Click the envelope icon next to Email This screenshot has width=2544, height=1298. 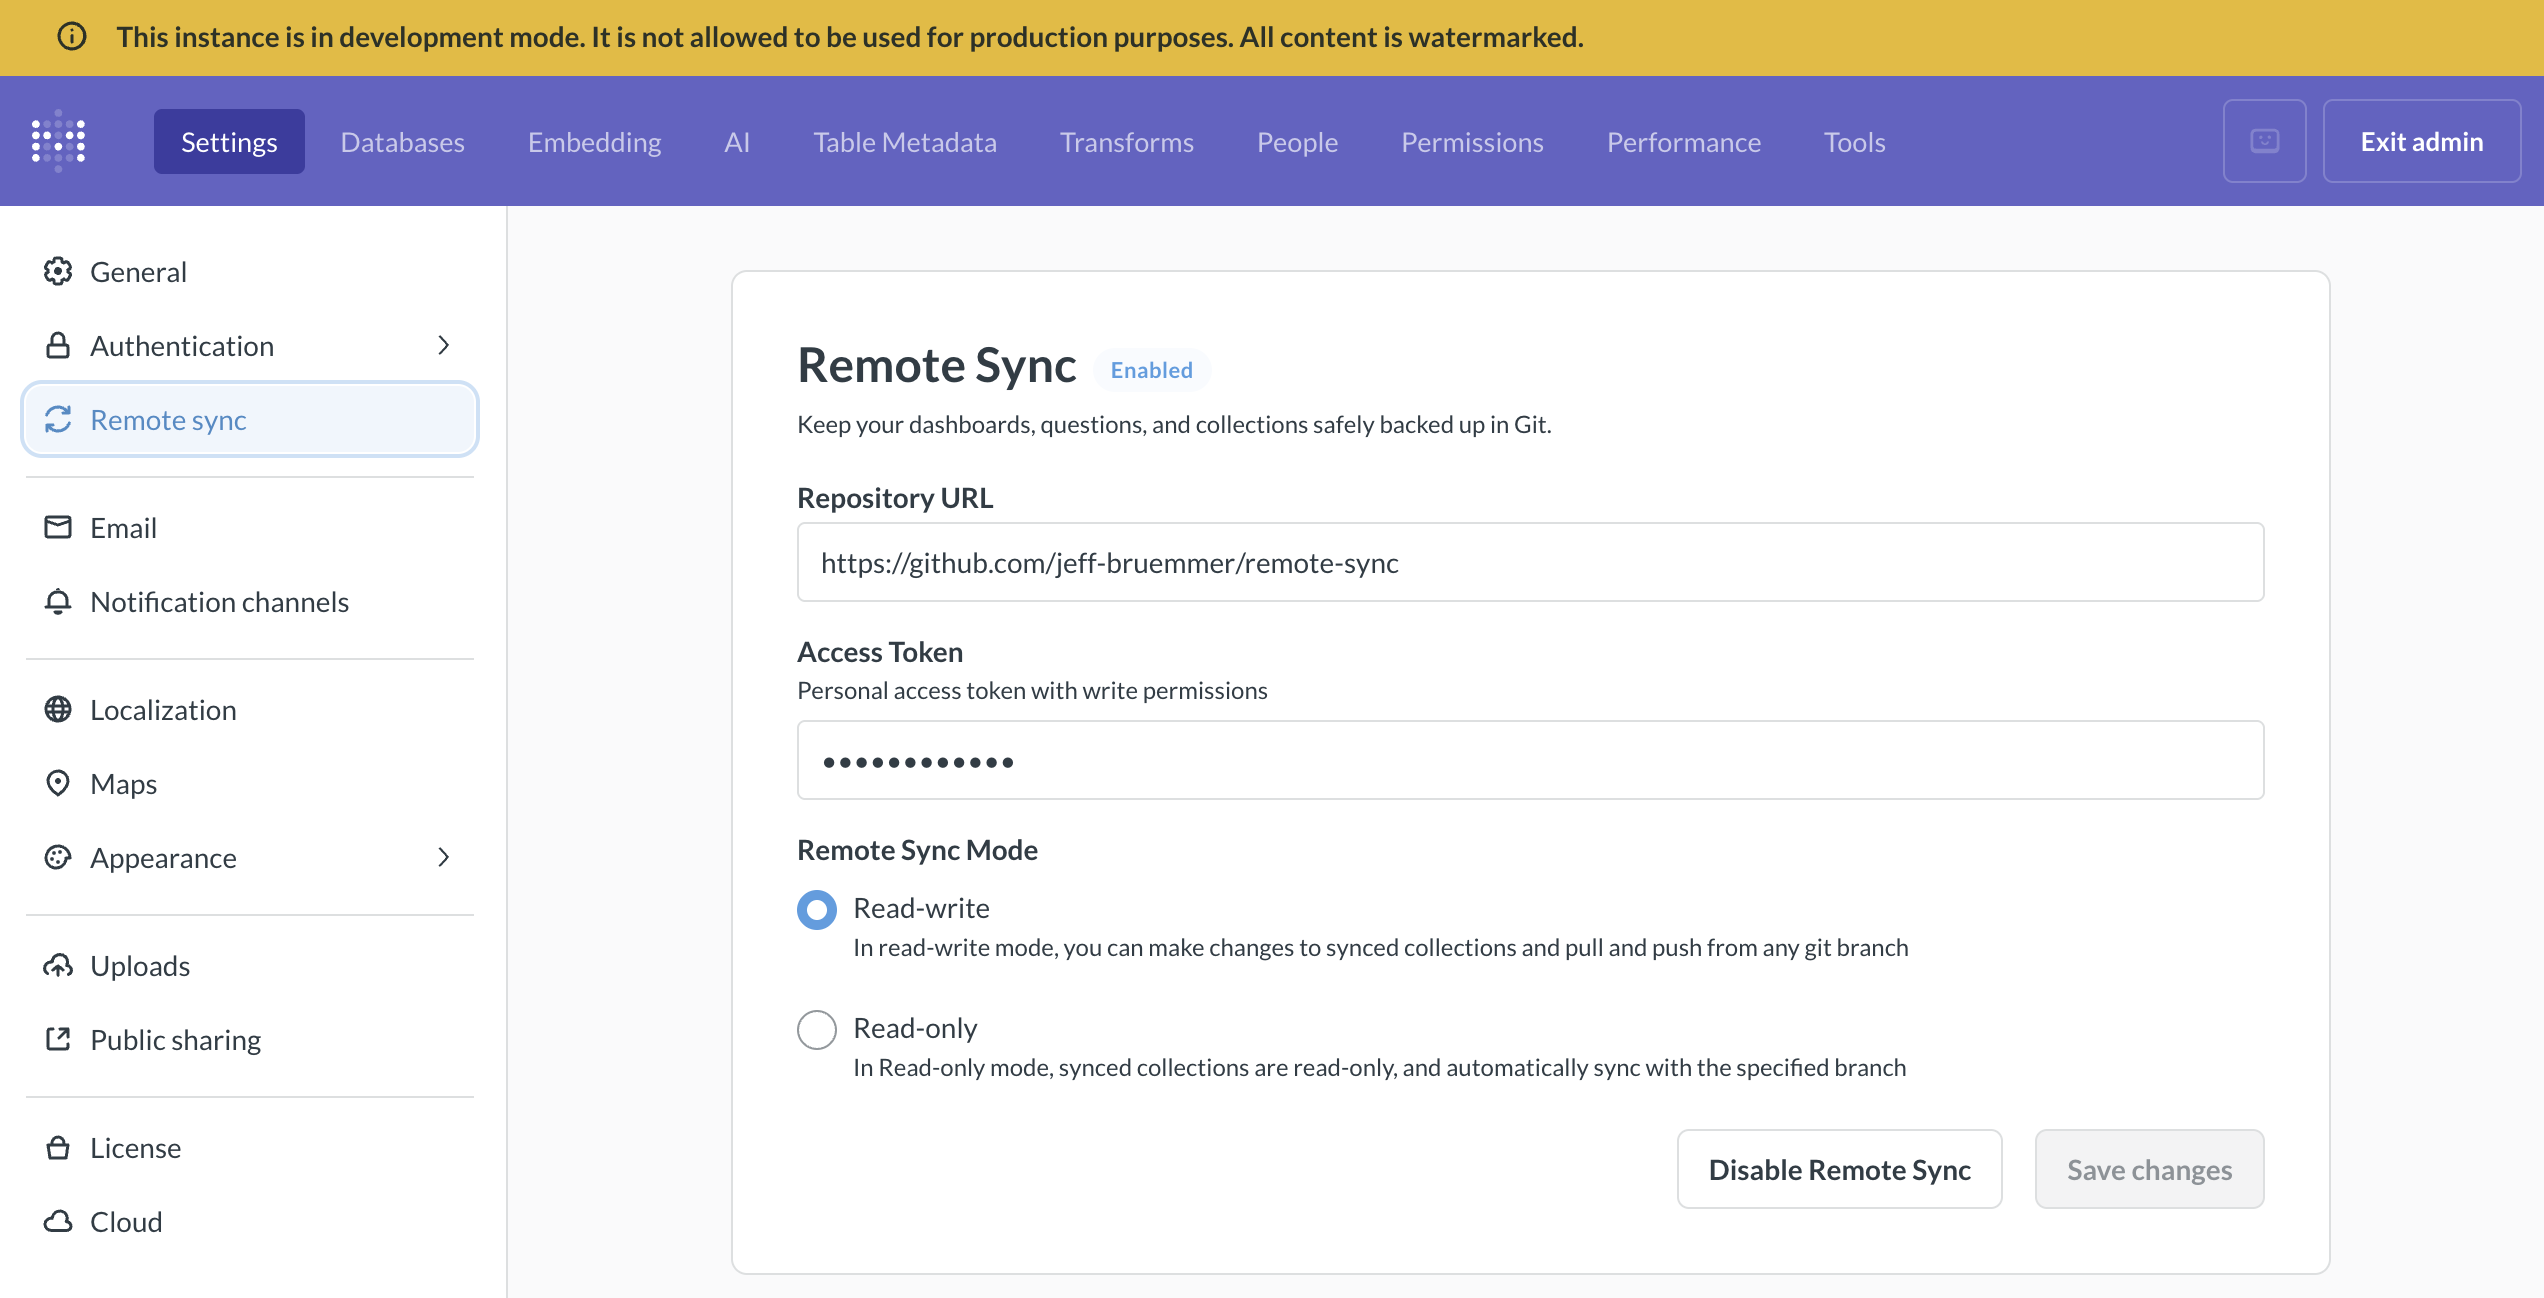tap(57, 527)
